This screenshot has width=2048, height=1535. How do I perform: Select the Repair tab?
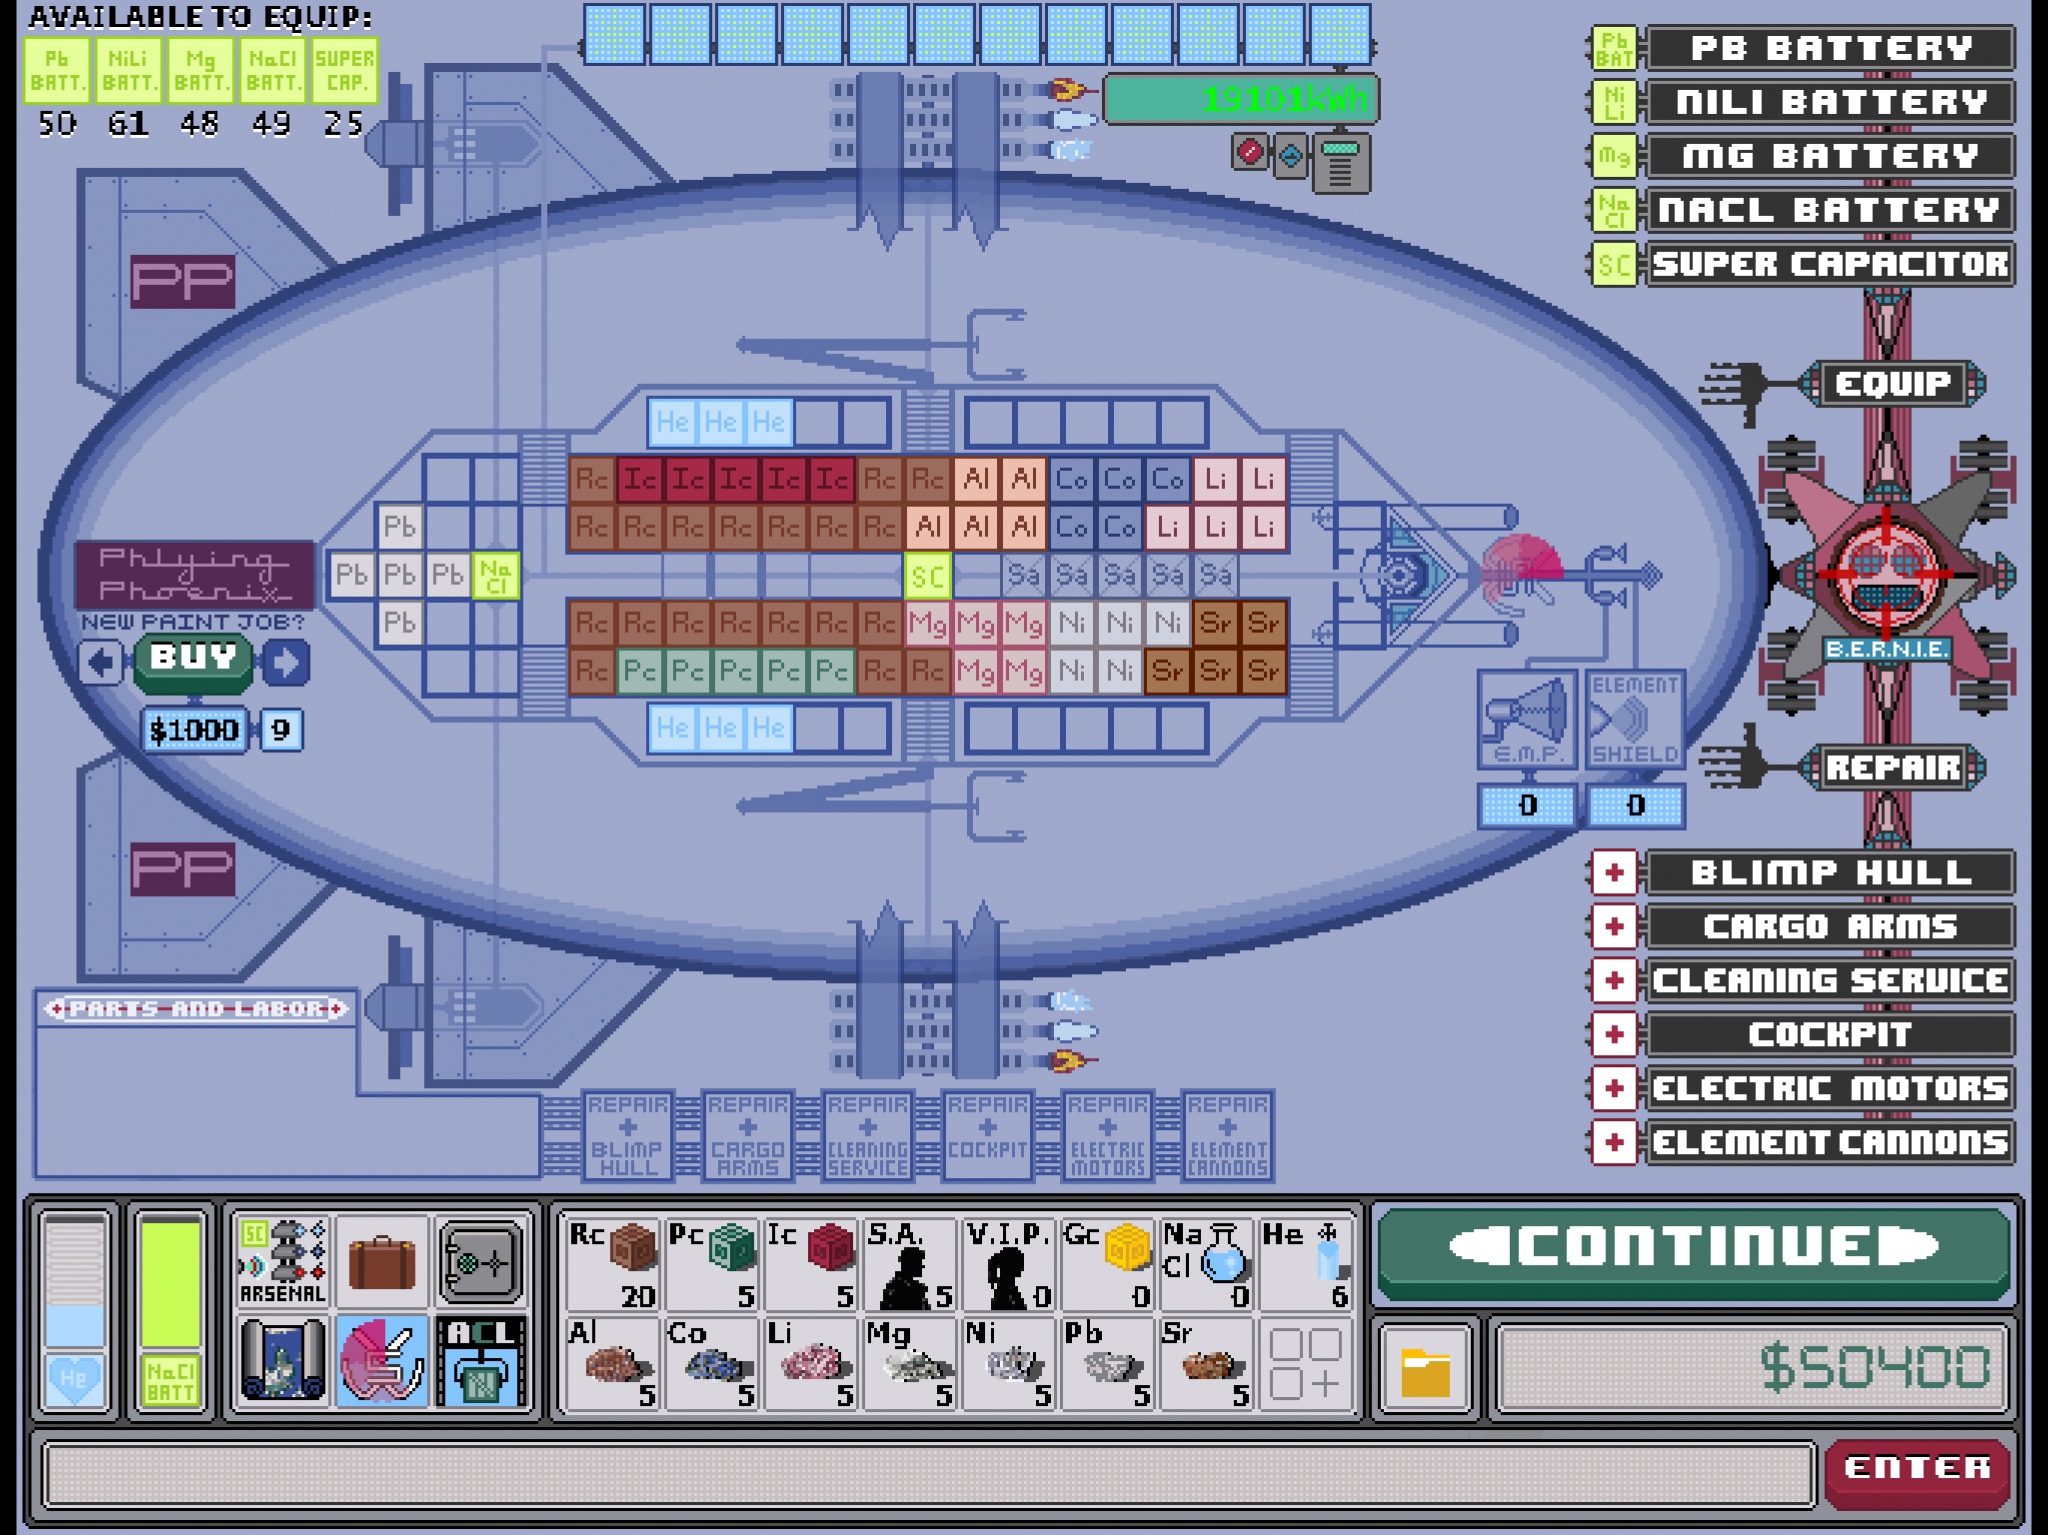[x=1891, y=768]
